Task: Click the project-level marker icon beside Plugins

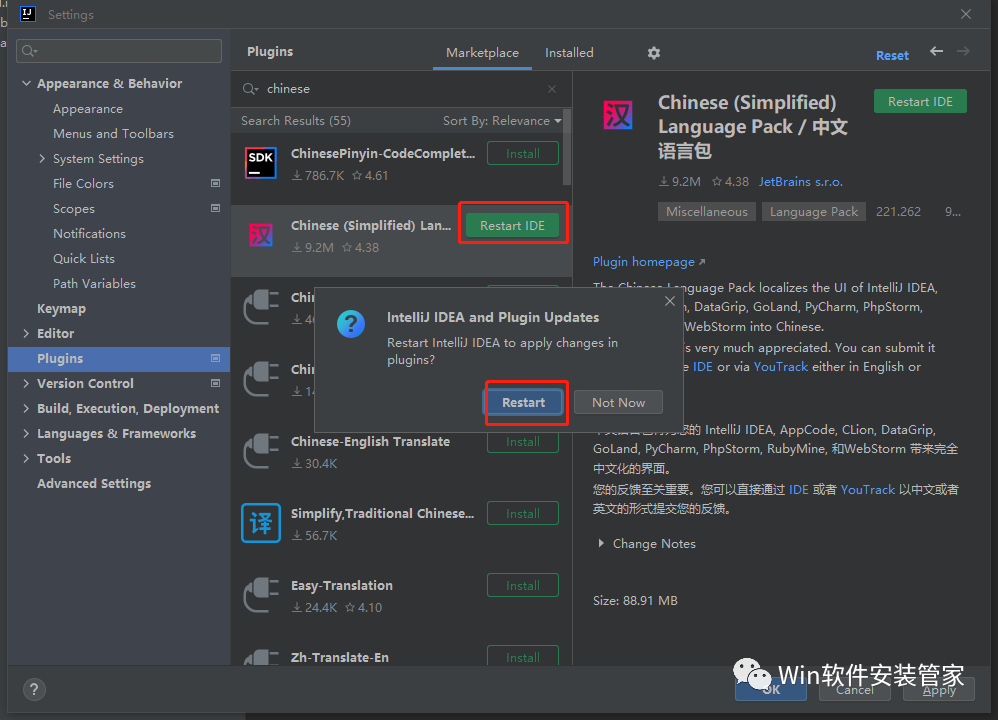Action: [x=215, y=358]
